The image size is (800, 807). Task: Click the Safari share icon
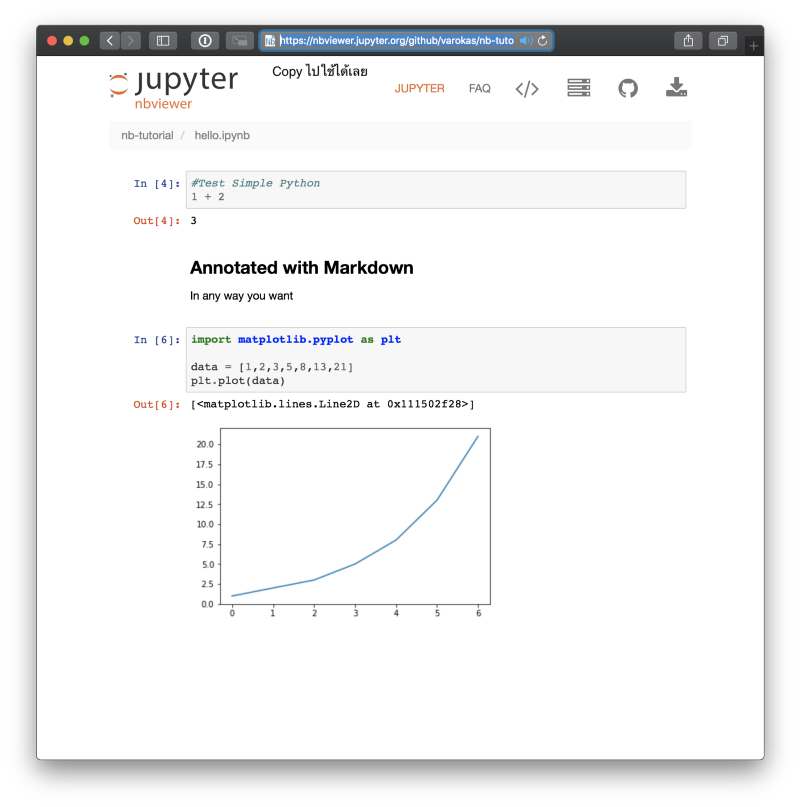pos(688,41)
